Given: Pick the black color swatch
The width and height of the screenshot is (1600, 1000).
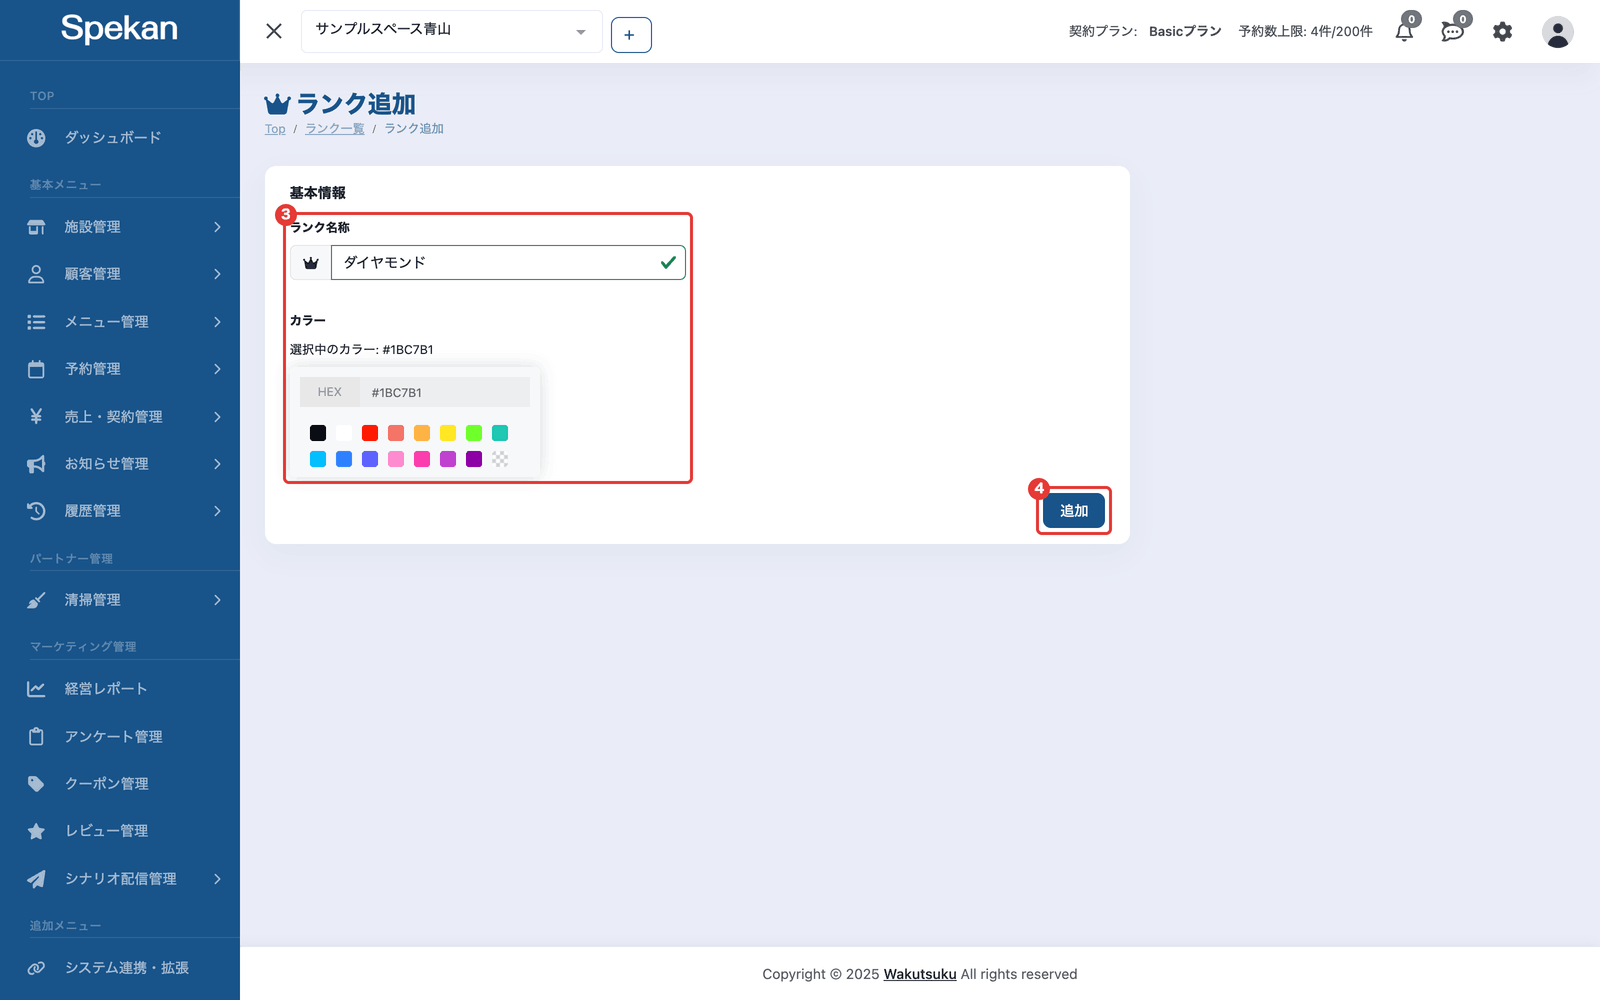Looking at the screenshot, I should [318, 433].
